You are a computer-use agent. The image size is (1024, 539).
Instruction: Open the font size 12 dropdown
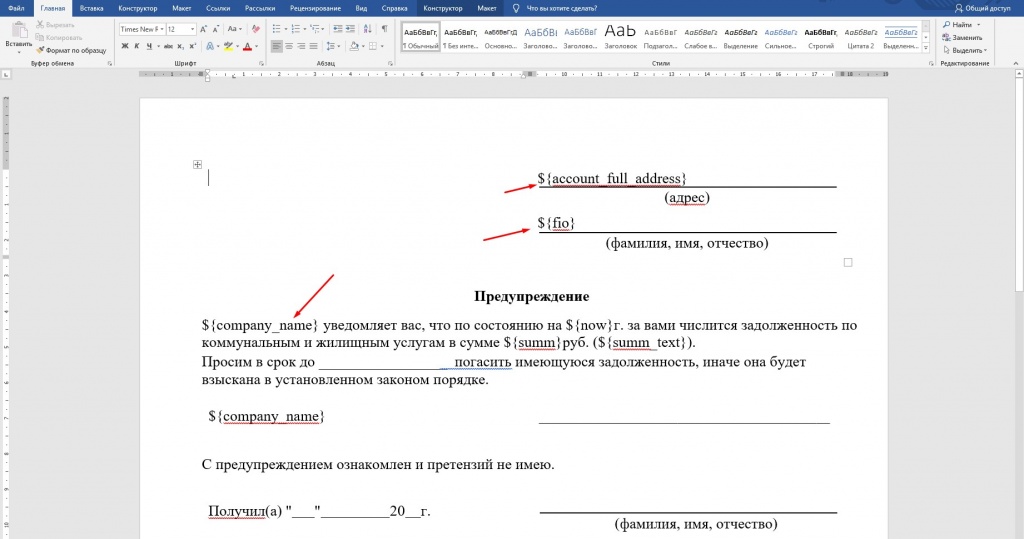(192, 29)
